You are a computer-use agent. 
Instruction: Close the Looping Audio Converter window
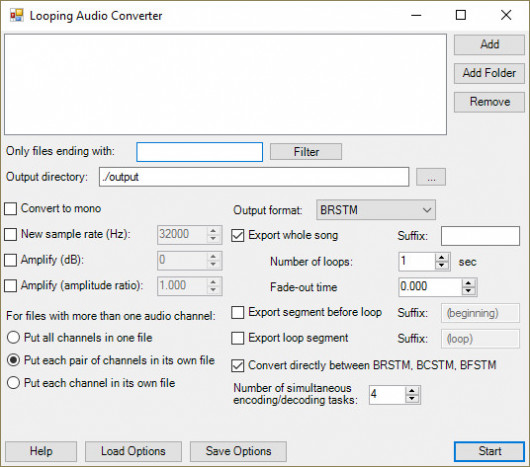pyautogui.click(x=506, y=15)
